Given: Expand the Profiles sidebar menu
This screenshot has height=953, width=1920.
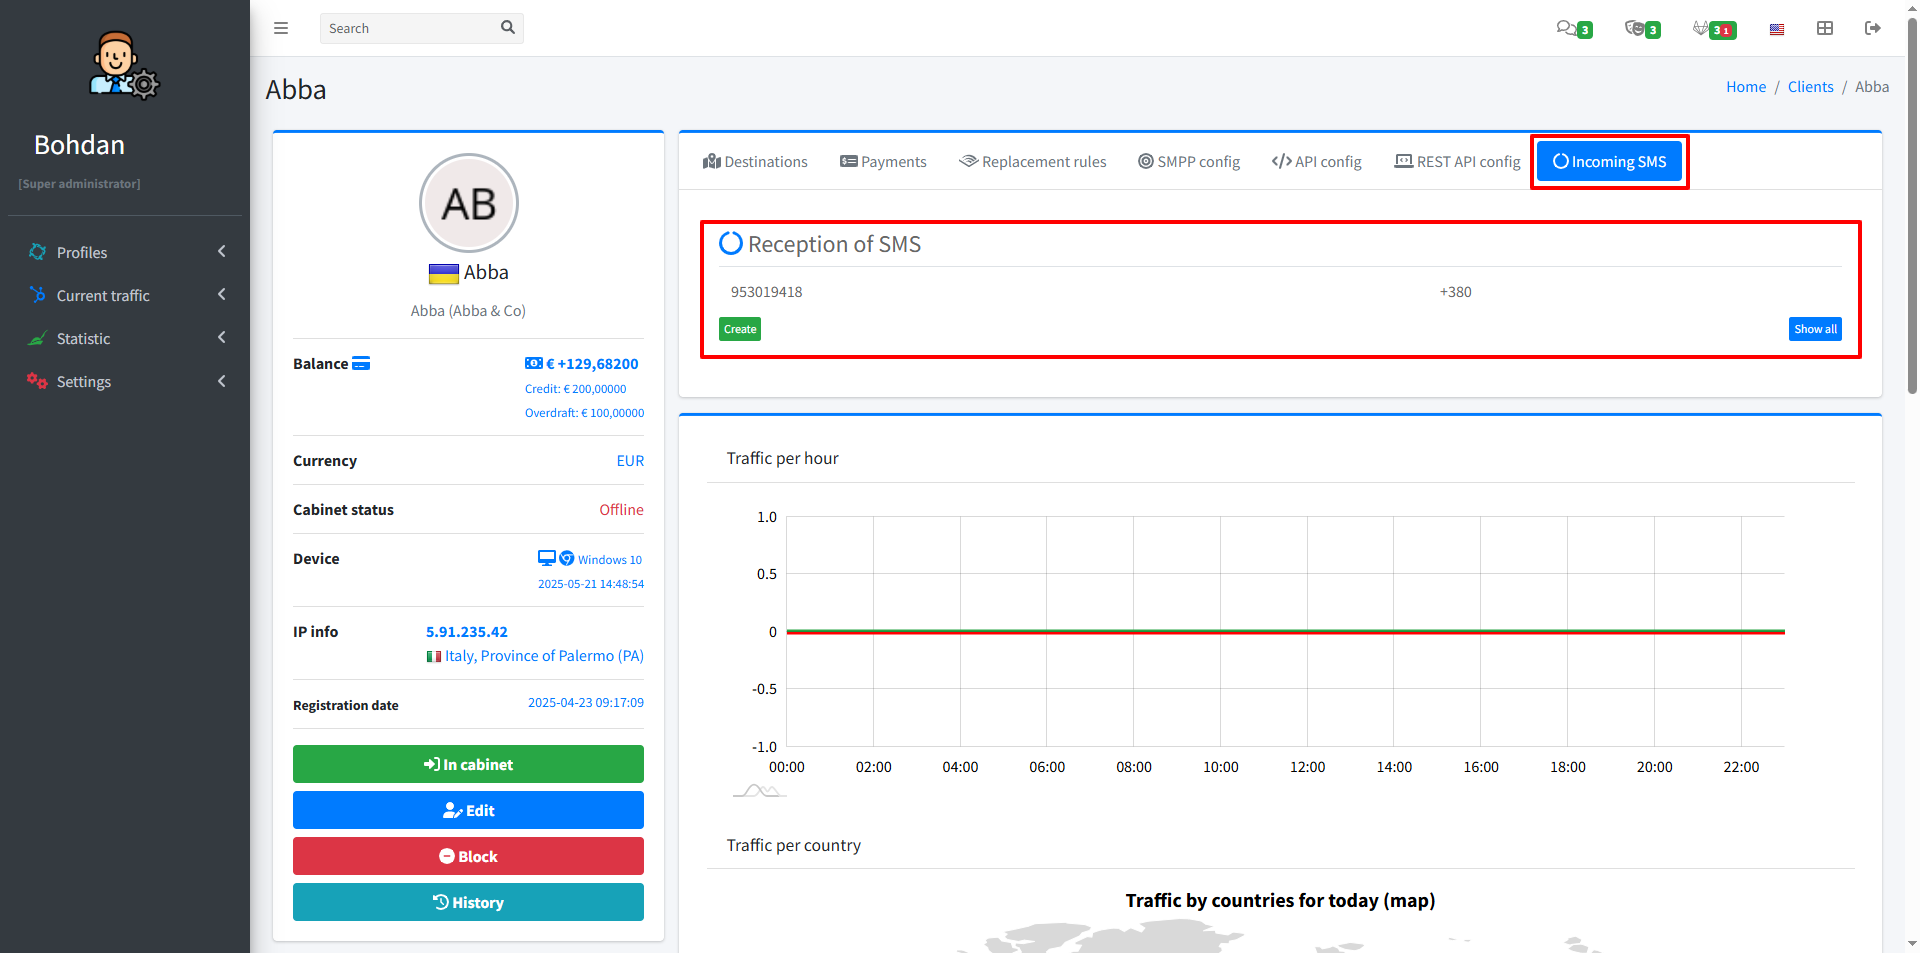Looking at the screenshot, I should coord(125,252).
